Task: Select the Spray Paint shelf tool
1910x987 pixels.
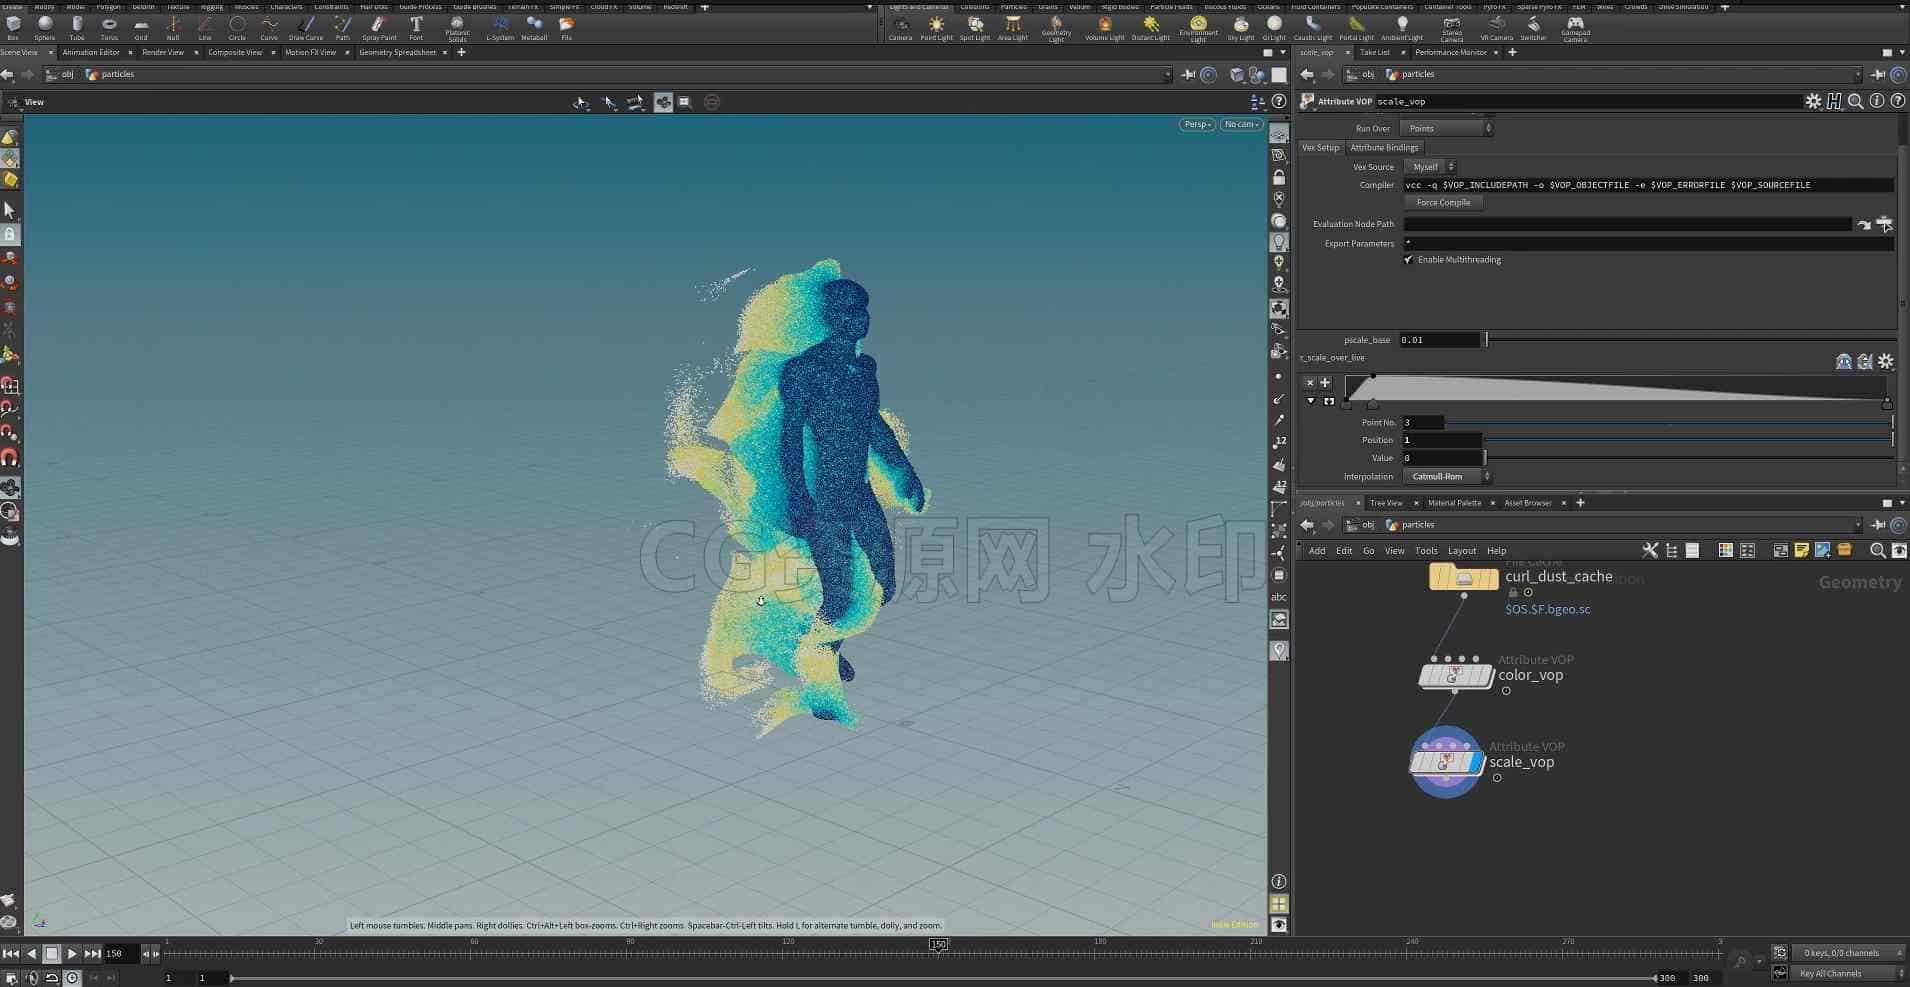Action: point(379,26)
